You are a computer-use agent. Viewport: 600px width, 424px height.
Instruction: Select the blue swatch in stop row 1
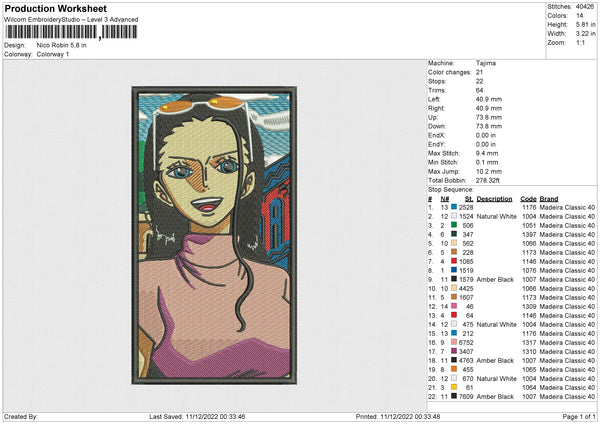pyautogui.click(x=454, y=207)
